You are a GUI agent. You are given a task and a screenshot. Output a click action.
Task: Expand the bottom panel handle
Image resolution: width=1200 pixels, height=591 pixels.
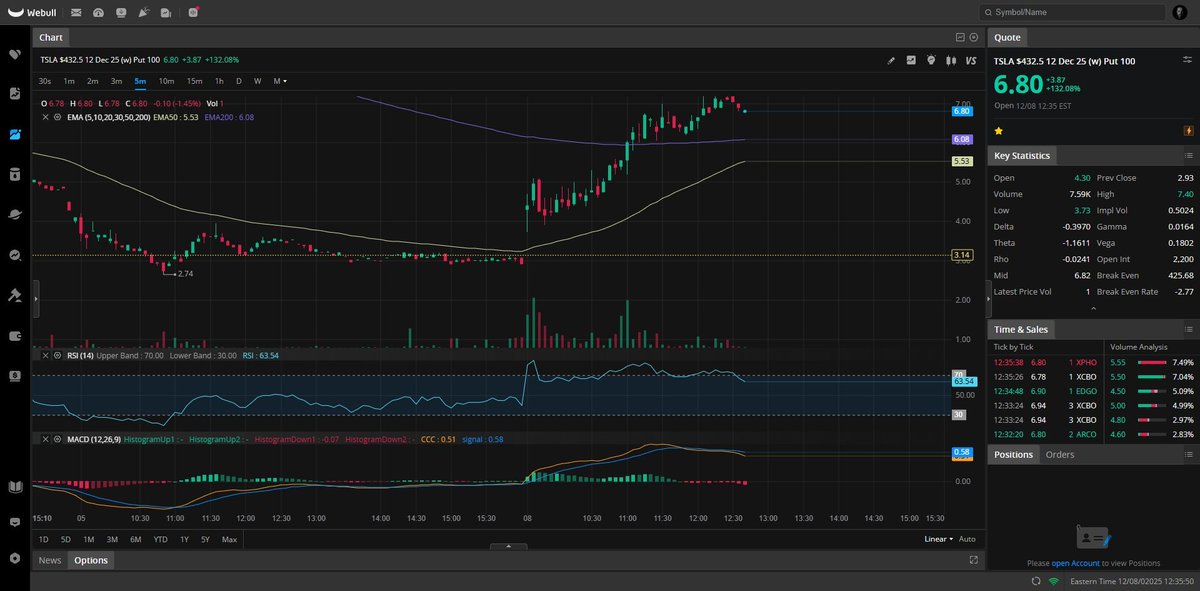point(509,546)
